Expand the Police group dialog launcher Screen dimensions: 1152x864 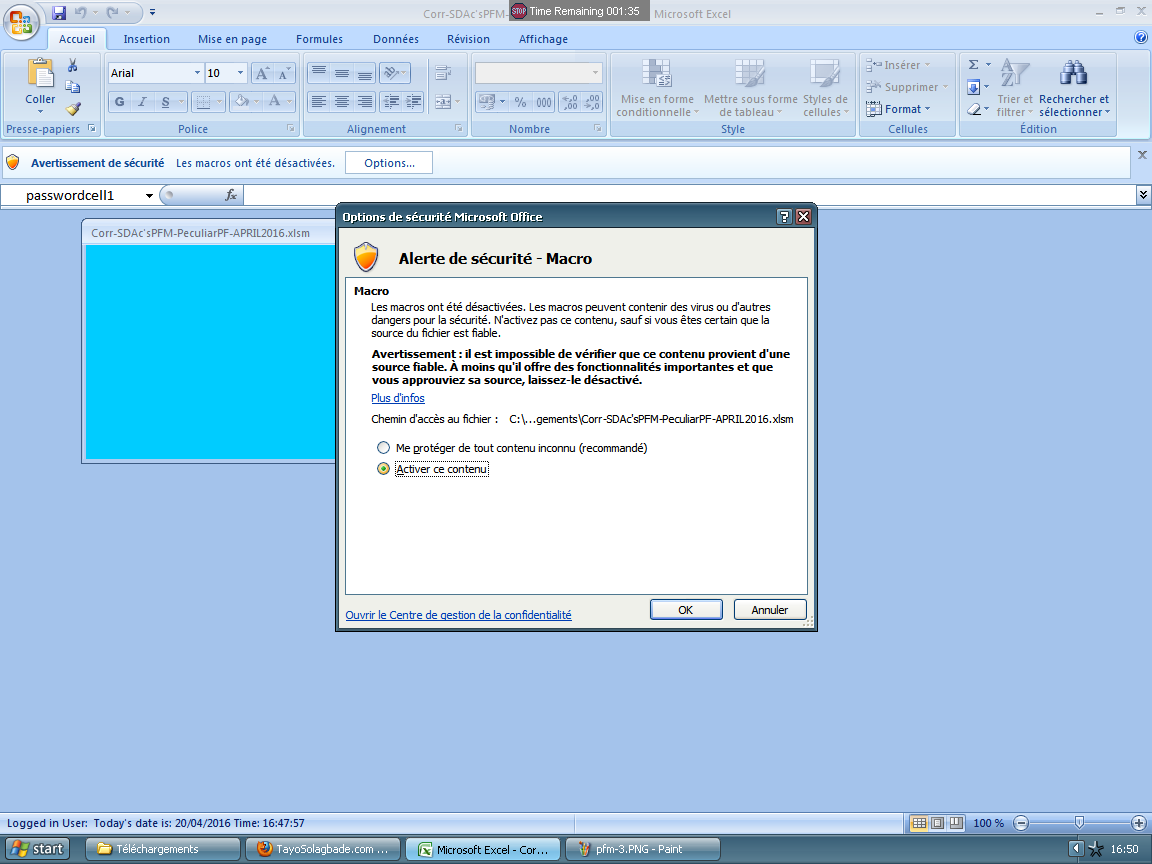click(x=291, y=129)
